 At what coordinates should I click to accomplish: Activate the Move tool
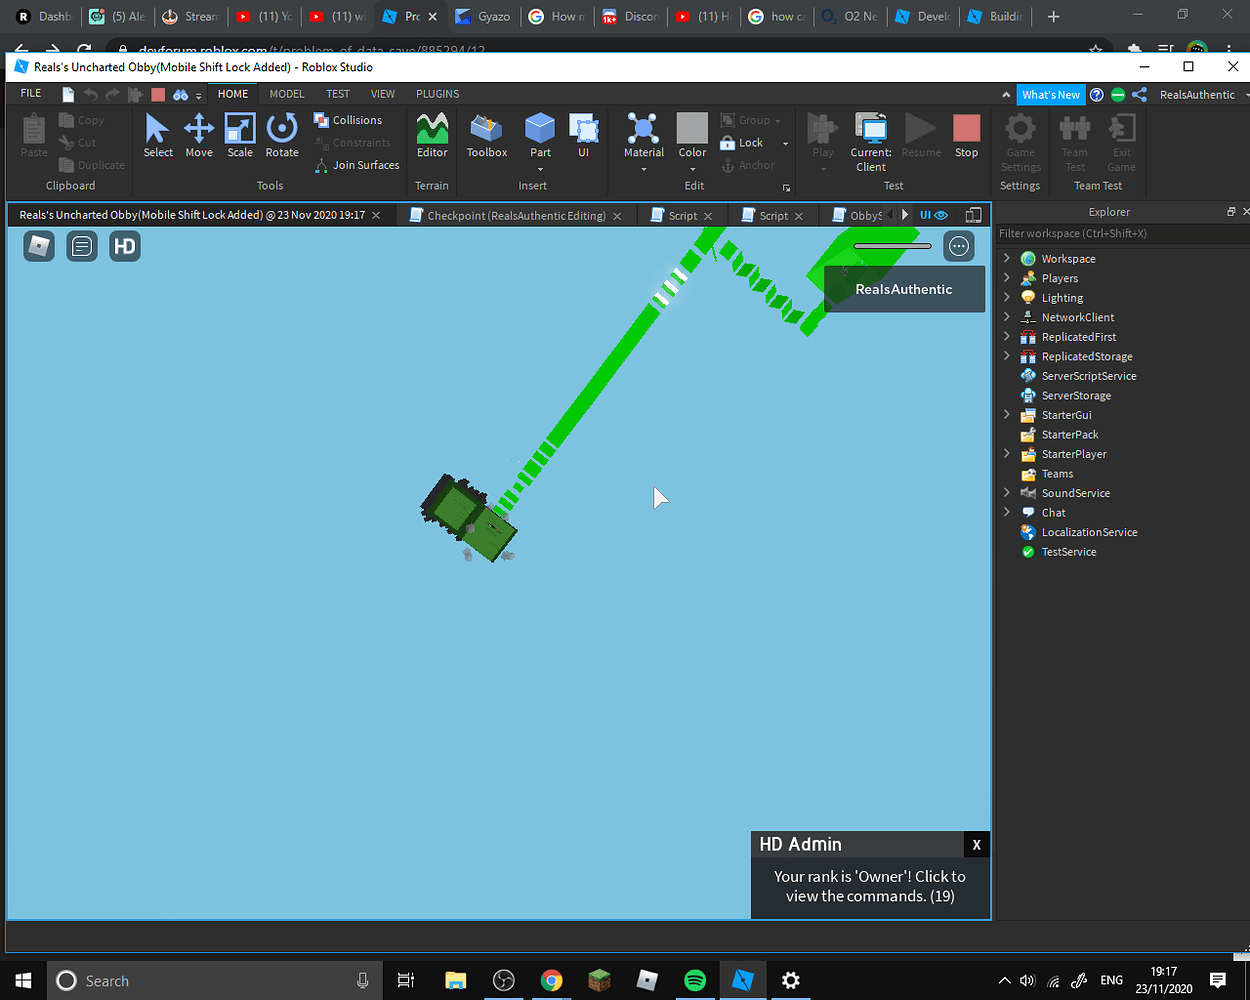click(199, 135)
